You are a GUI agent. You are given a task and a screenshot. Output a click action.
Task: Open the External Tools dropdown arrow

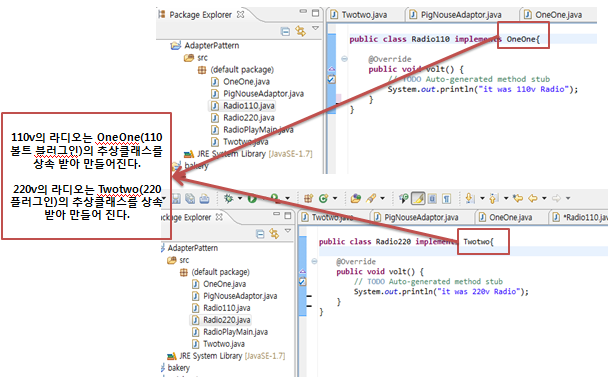287,199
